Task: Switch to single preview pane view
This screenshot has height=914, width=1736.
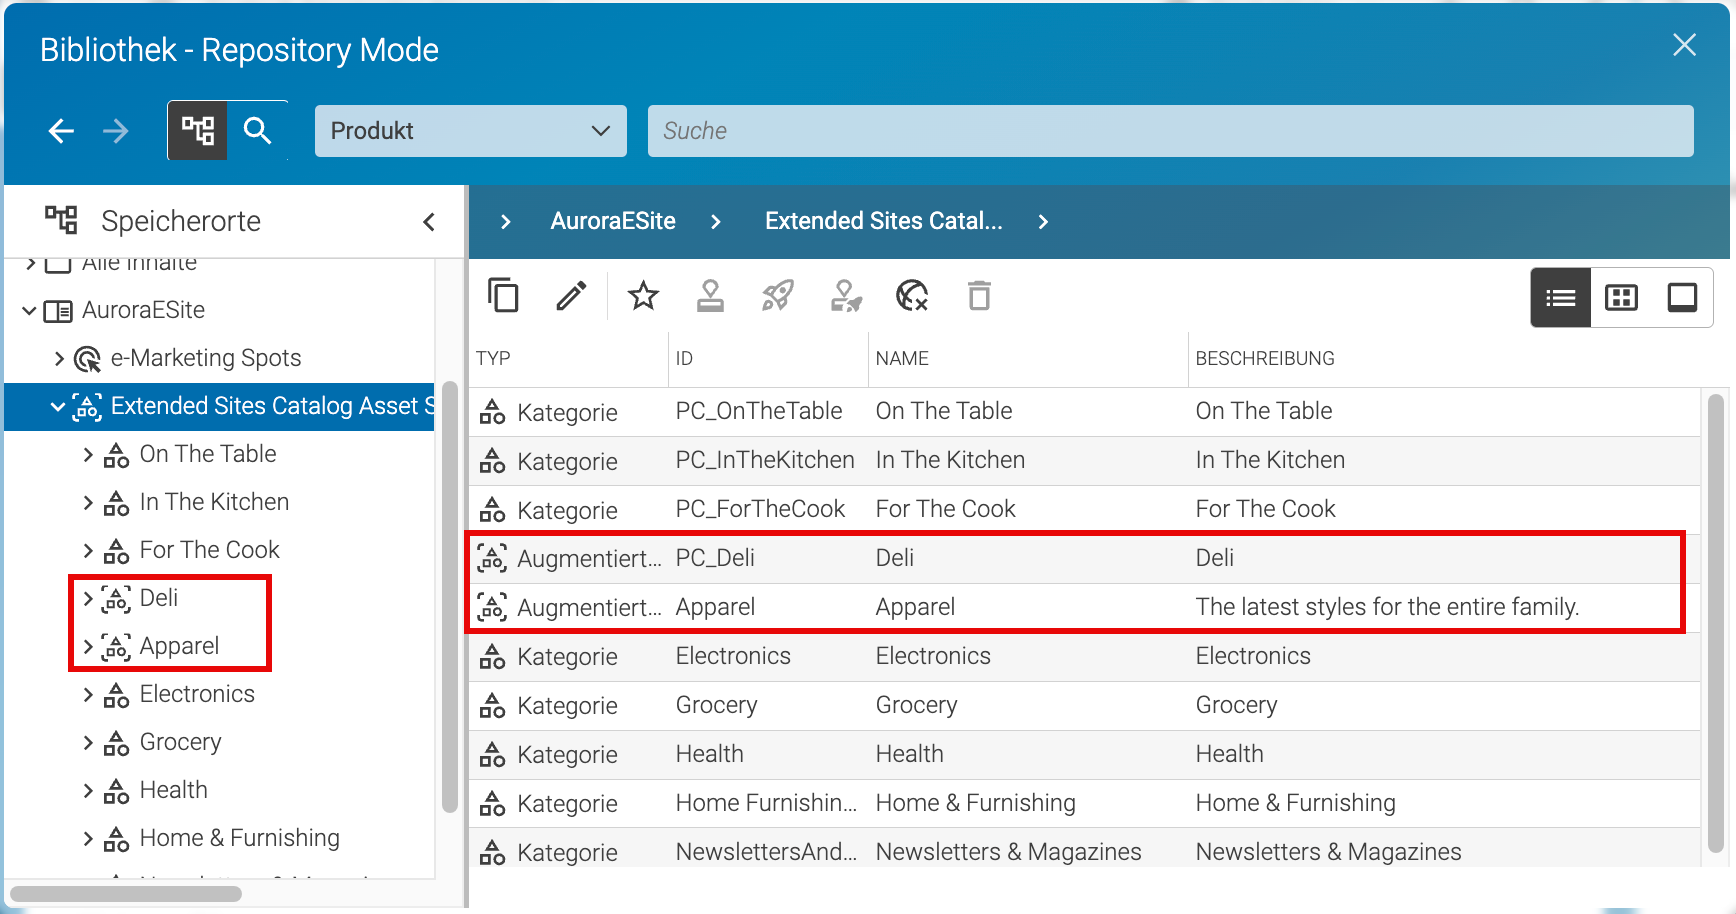Action: coord(1682,297)
